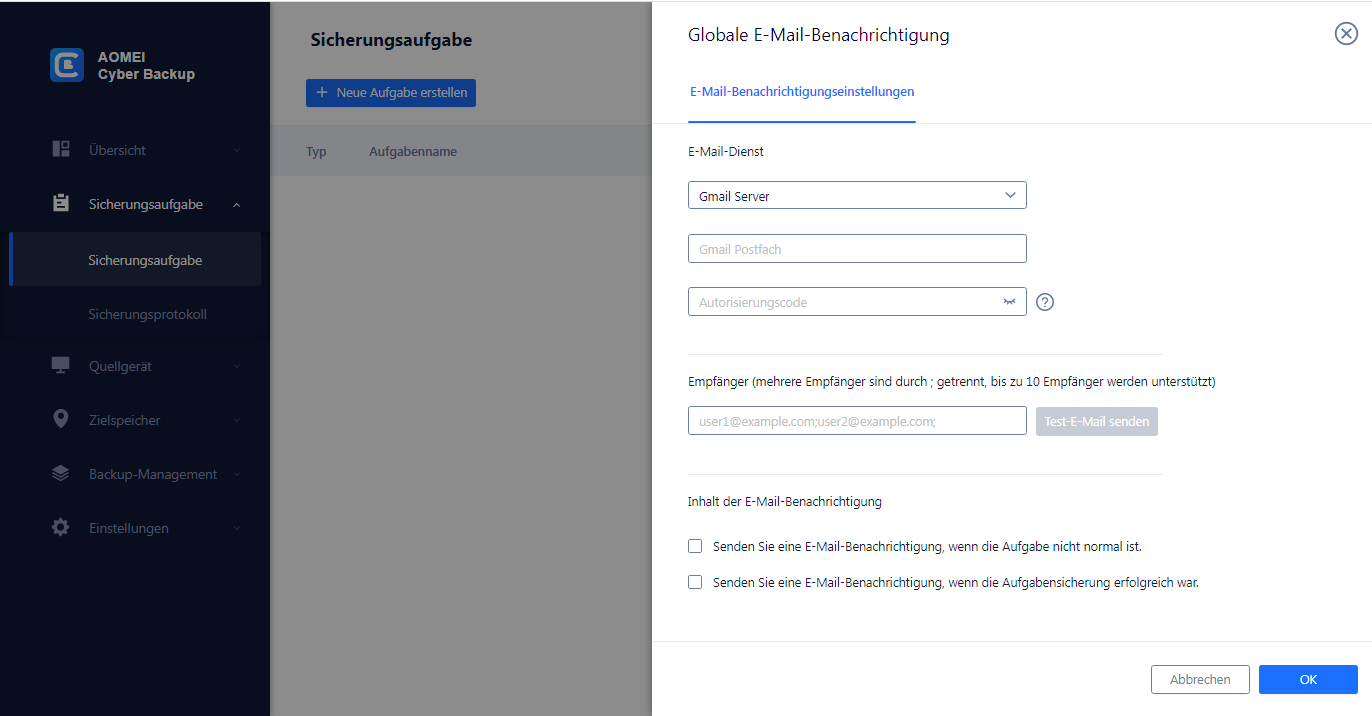Image resolution: width=1372 pixels, height=716 pixels.
Task: Click the Backup-Management layers icon
Action: pyautogui.click(x=61, y=474)
